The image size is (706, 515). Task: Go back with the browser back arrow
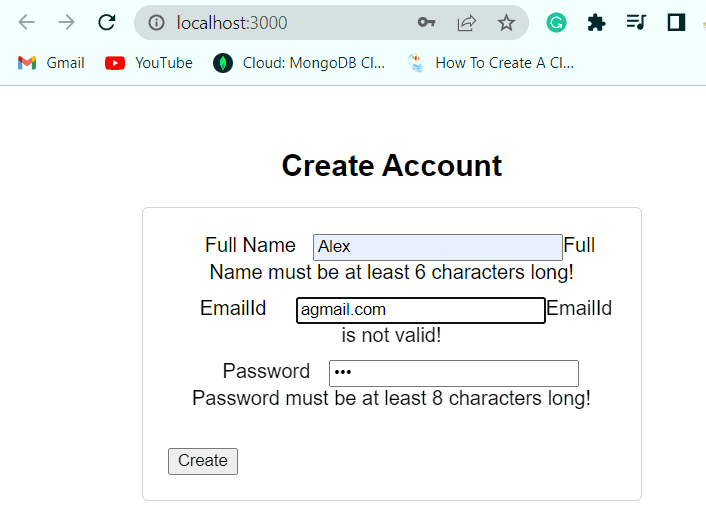click(27, 22)
